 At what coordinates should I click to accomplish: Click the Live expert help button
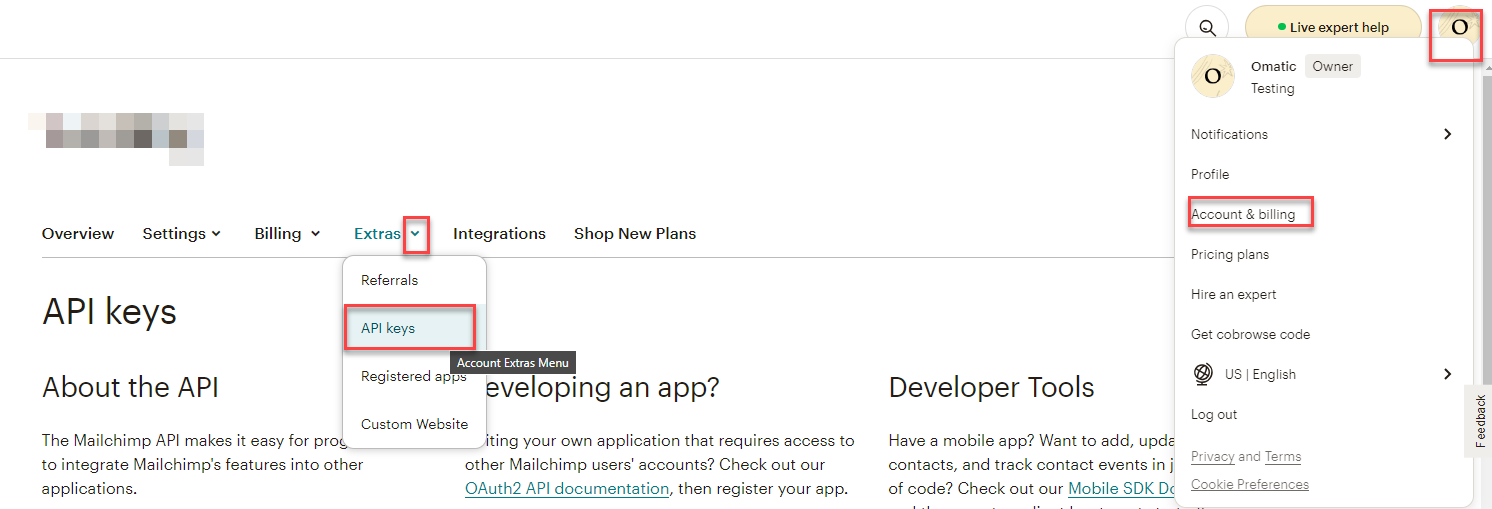(x=1333, y=28)
